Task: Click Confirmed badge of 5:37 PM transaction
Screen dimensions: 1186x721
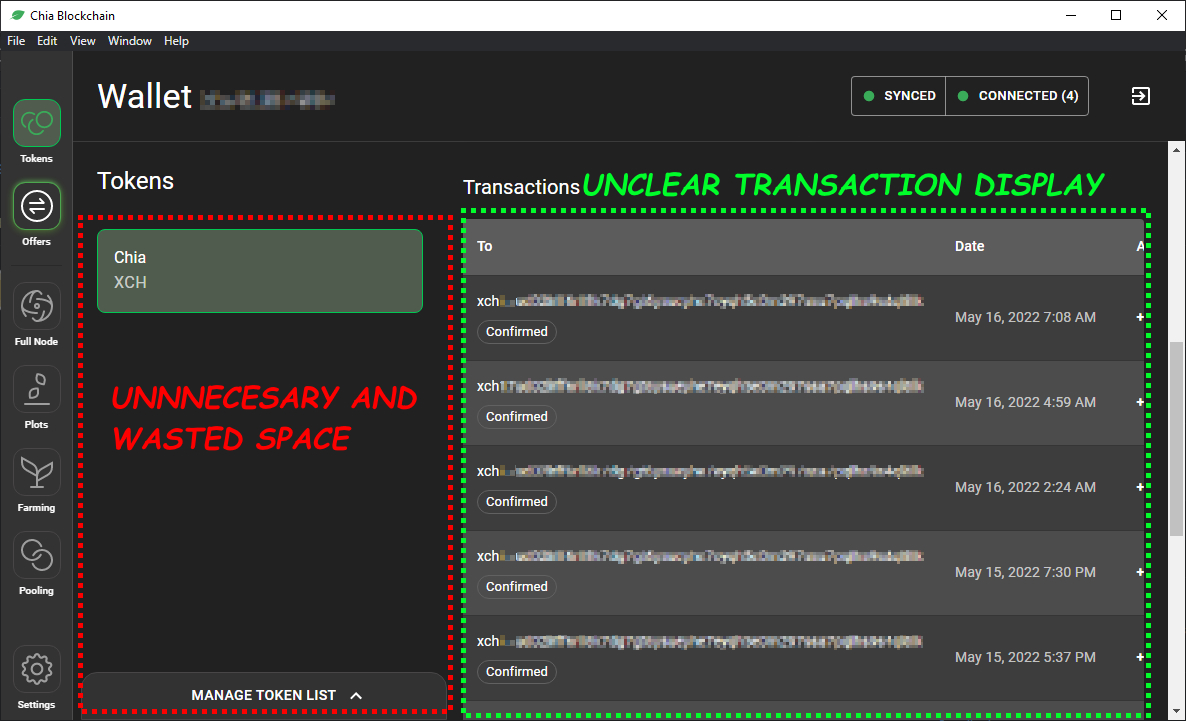Action: tap(517, 671)
